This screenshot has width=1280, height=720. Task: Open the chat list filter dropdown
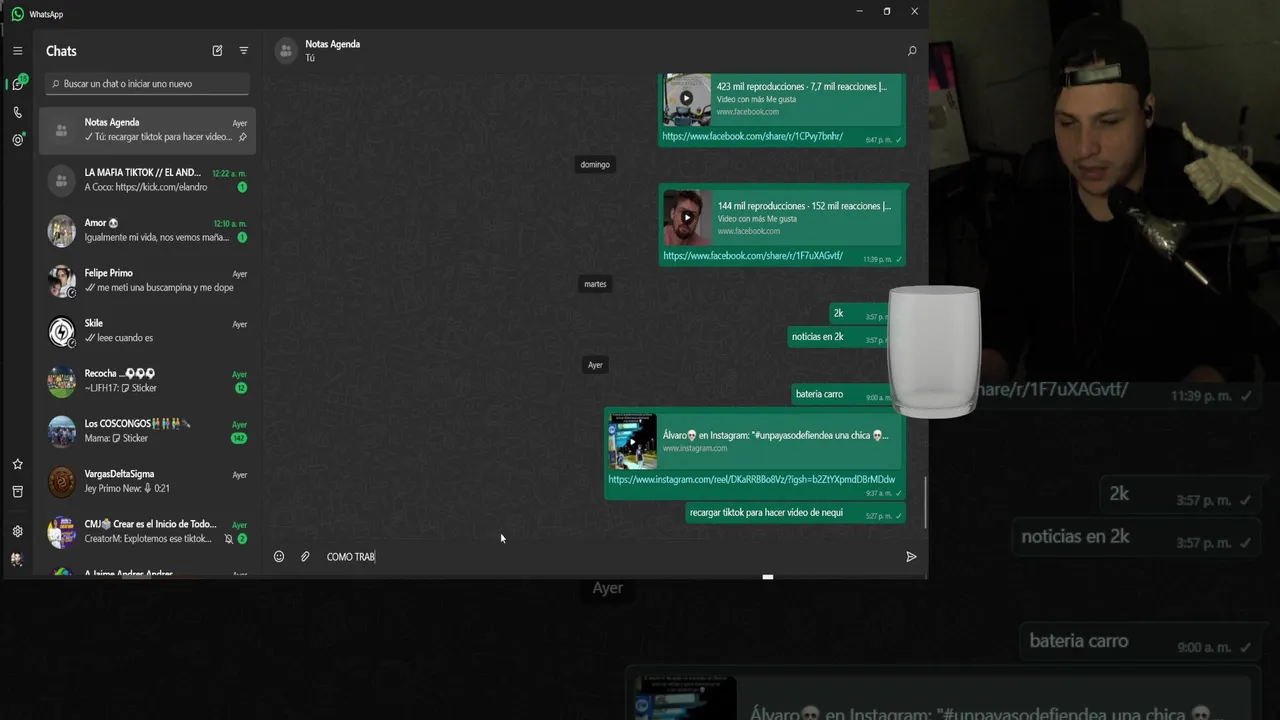point(244,51)
